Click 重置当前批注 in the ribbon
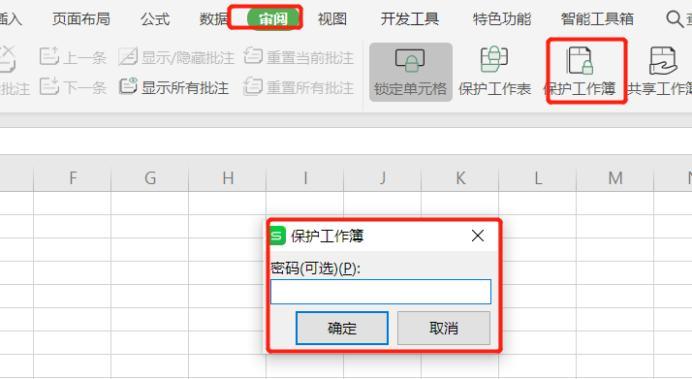This screenshot has width=692, height=379. coord(299,57)
